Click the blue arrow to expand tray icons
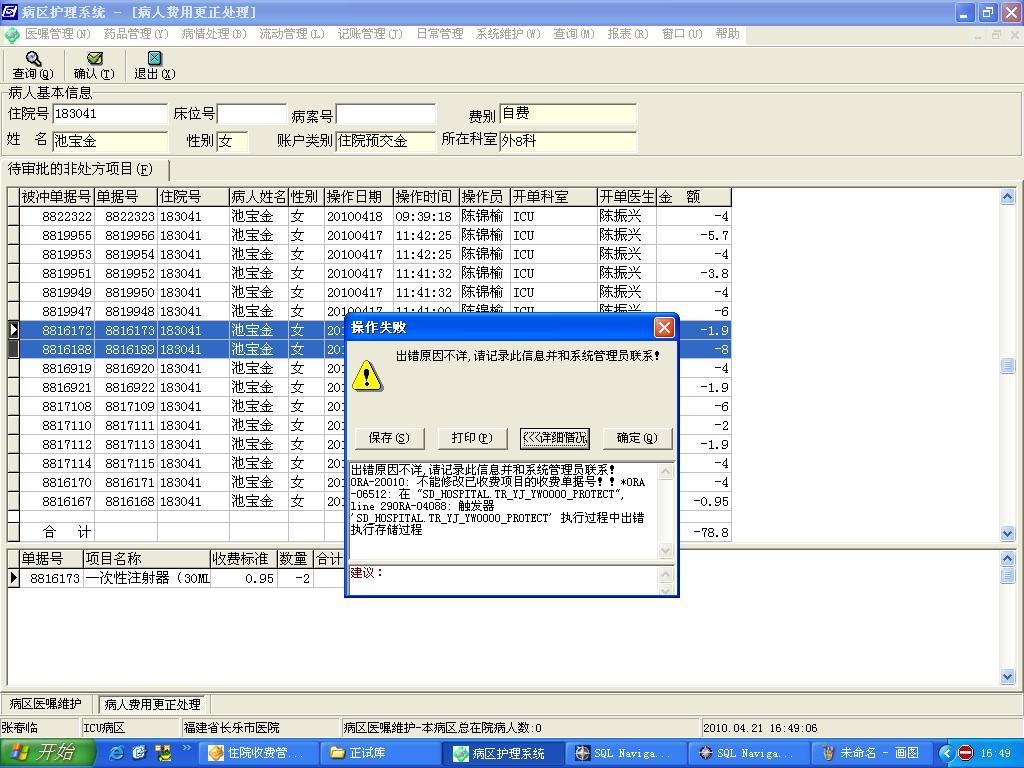Screen dimensions: 1024x768 [x=947, y=753]
